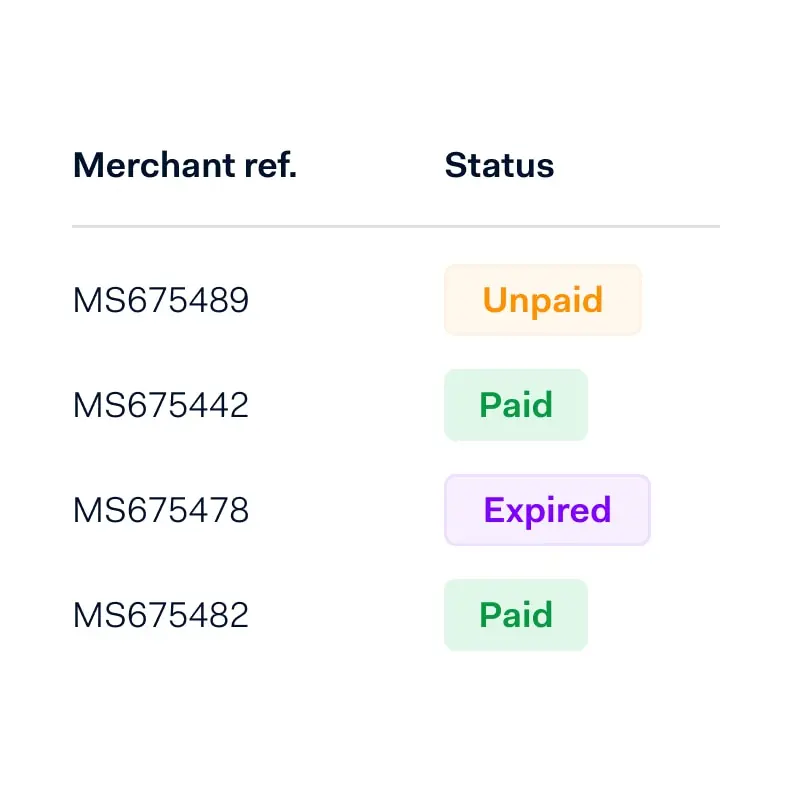
Task: Choose the row with the Expired status
Action: coord(160,510)
